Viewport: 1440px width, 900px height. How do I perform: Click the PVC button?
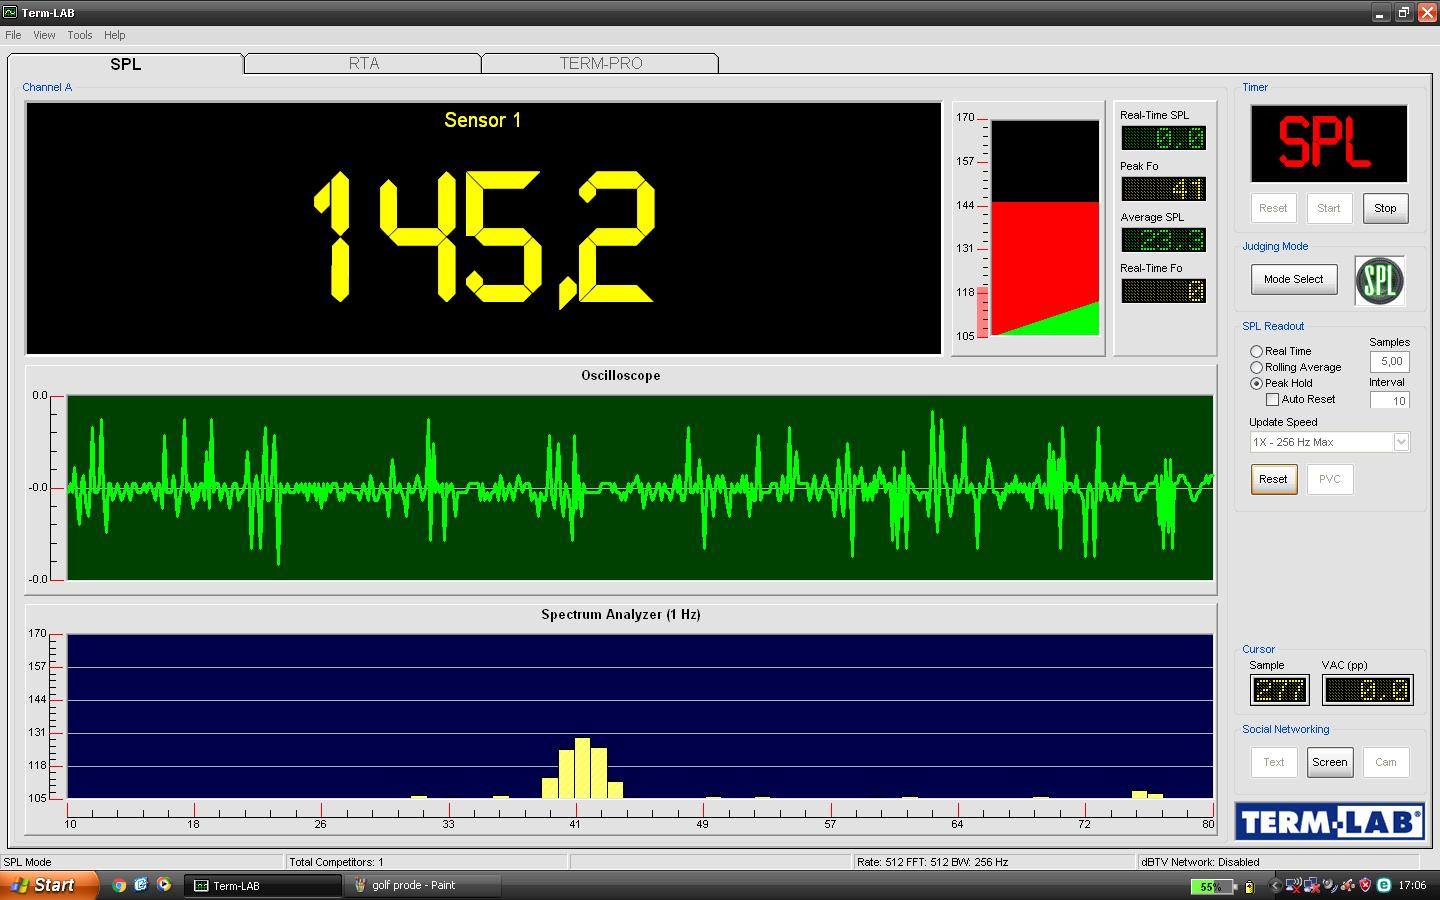[x=1330, y=479]
